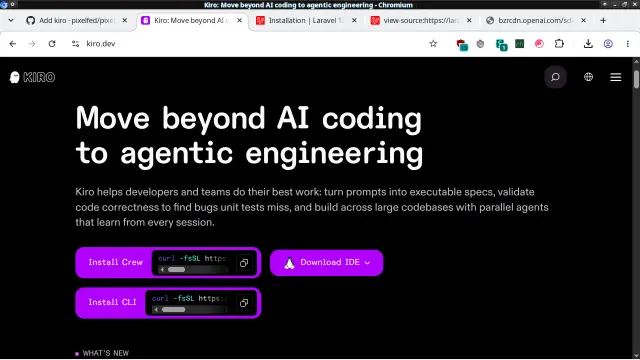This screenshot has height=360, width=640.
Task: Click the Install Crew label
Action: 116,262
